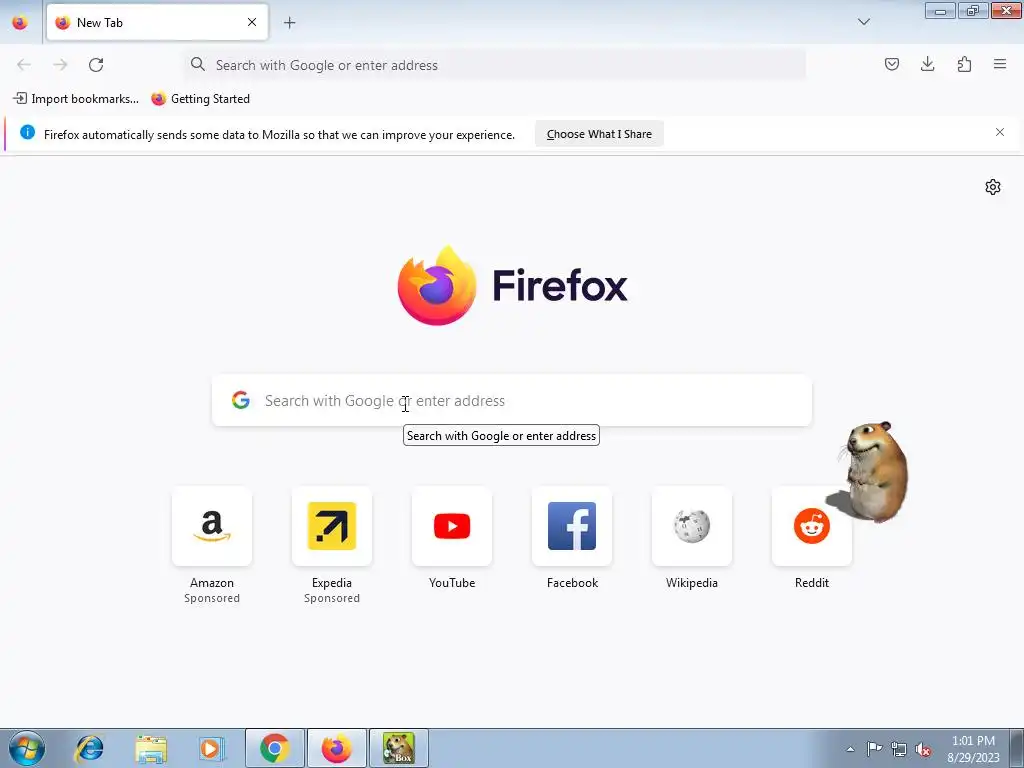
Task: Click the Sponsored label under Expedia
Action: [332, 598]
